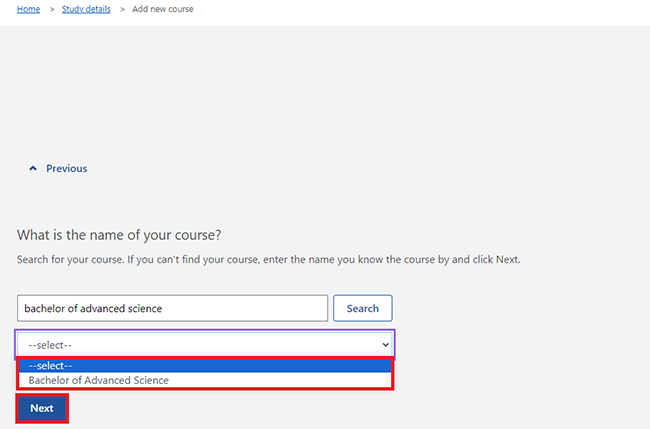Click the blank grey area above Previous
The height and width of the screenshot is (429, 650).
pos(325,91)
